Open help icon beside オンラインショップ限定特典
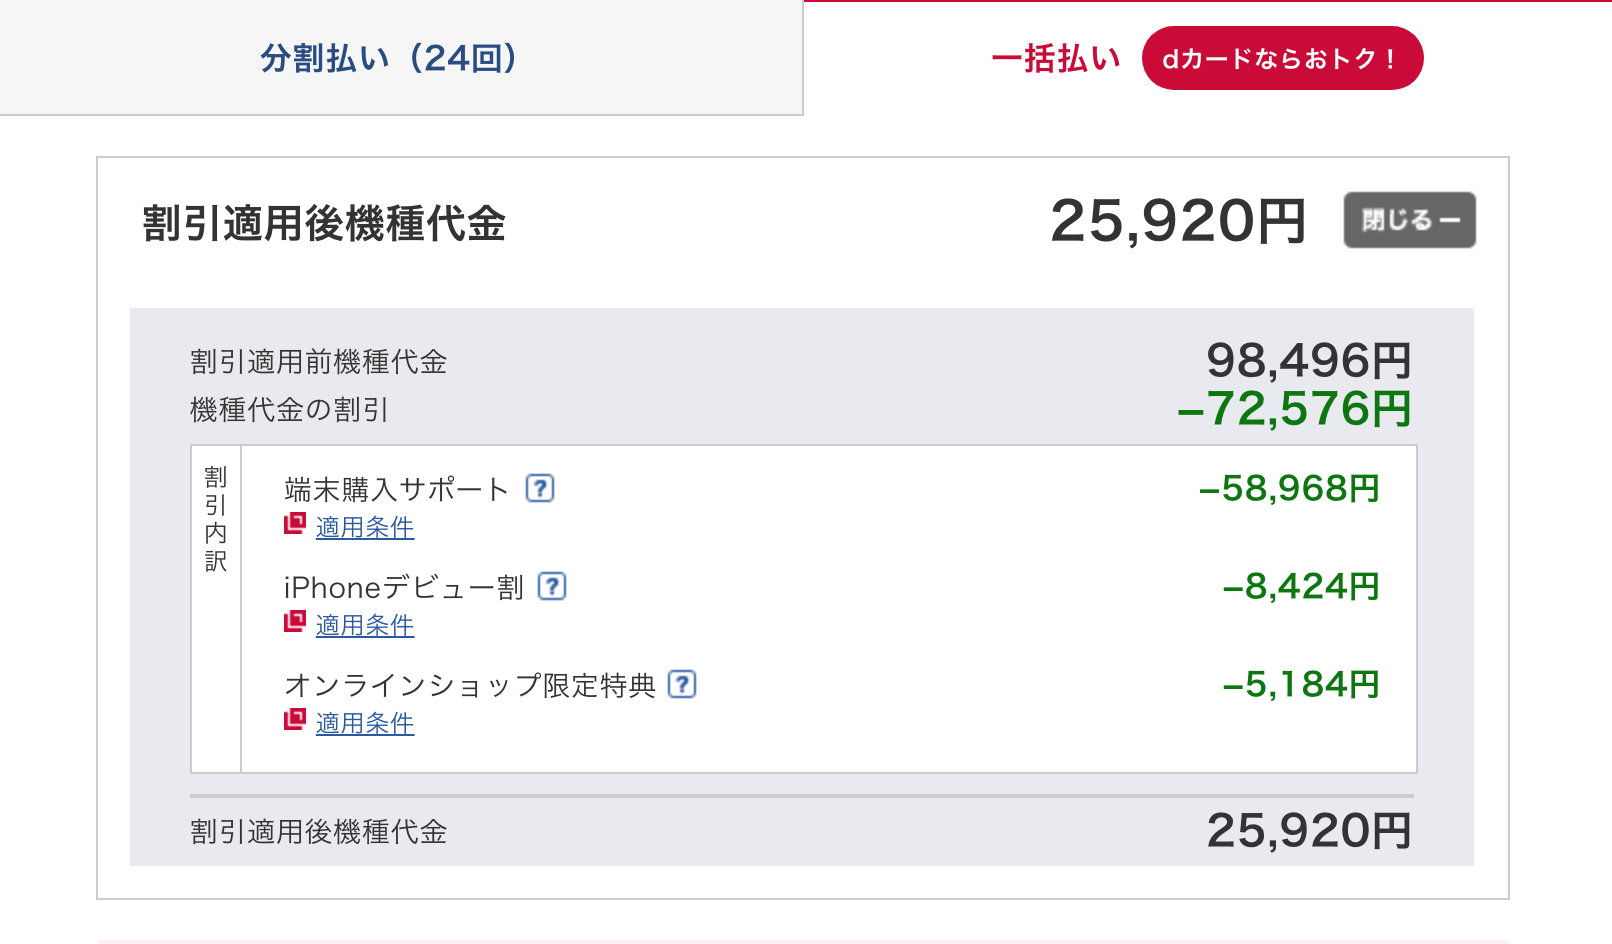This screenshot has height=944, width=1612. click(682, 684)
